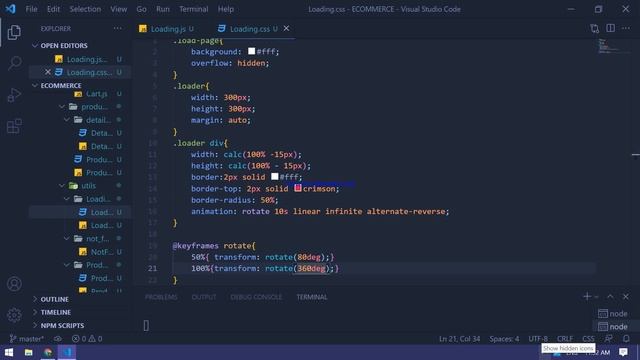Collapse the utils folder
Screen dimensions: 640x360
62,186
